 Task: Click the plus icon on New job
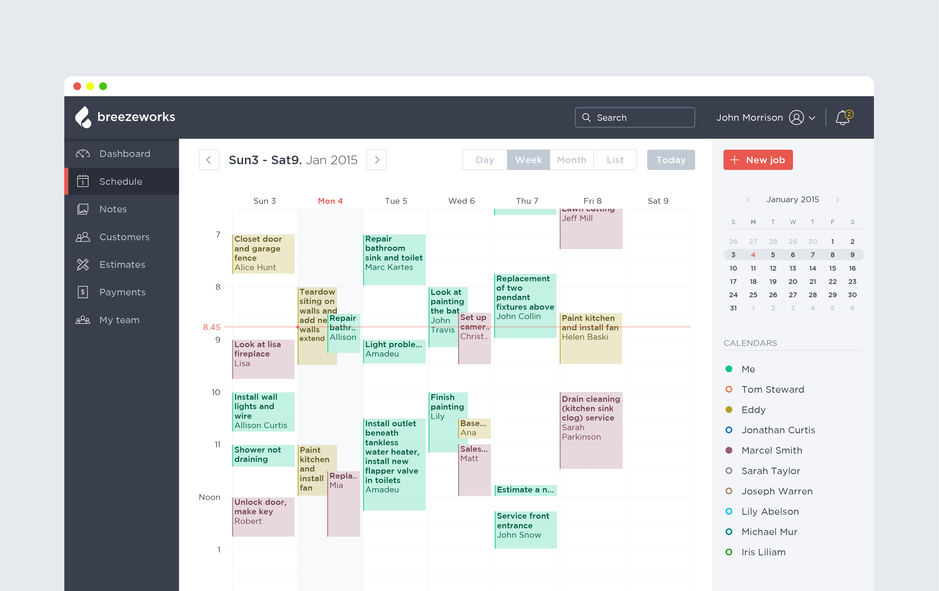[734, 160]
